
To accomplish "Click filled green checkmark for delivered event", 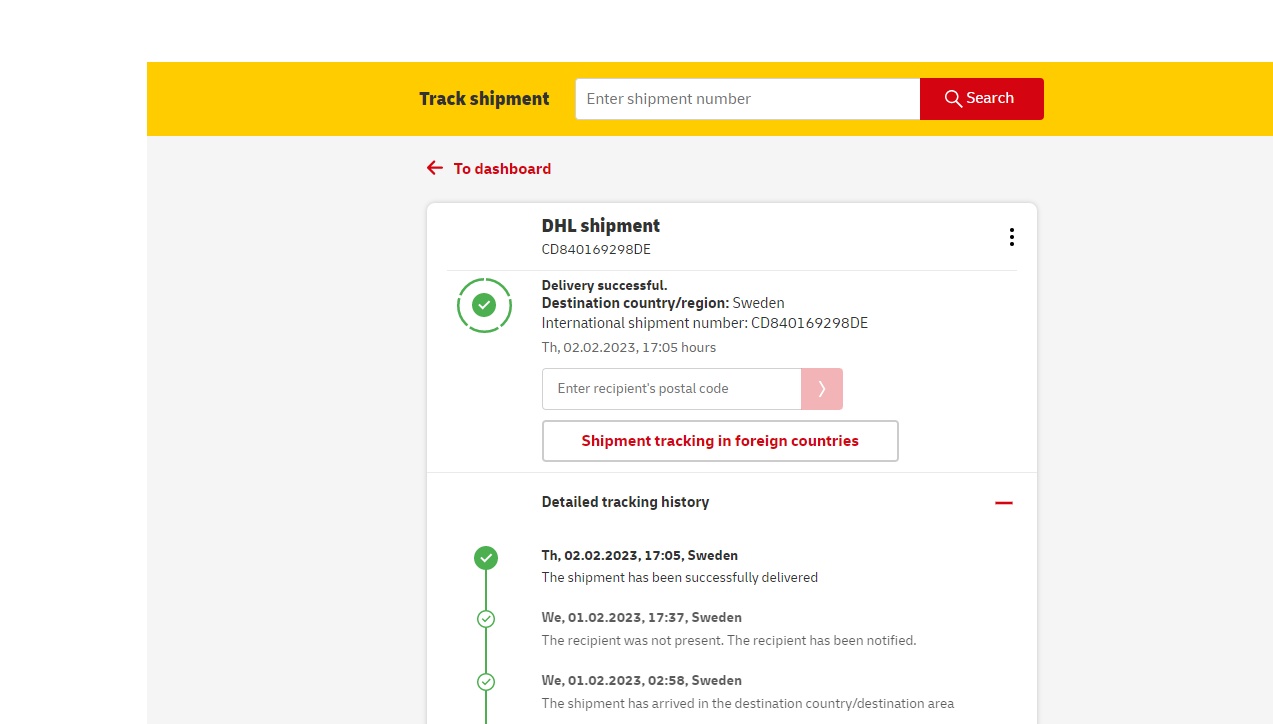I will [x=486, y=558].
